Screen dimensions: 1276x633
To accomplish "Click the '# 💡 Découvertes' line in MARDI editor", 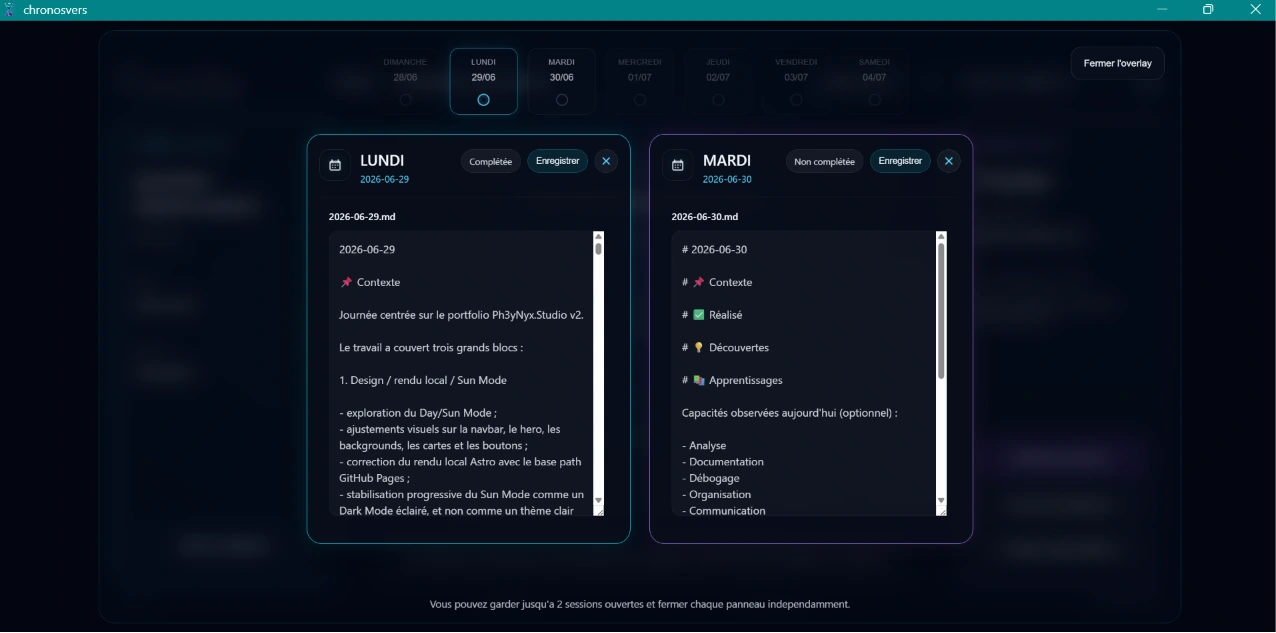I will click(x=725, y=348).
